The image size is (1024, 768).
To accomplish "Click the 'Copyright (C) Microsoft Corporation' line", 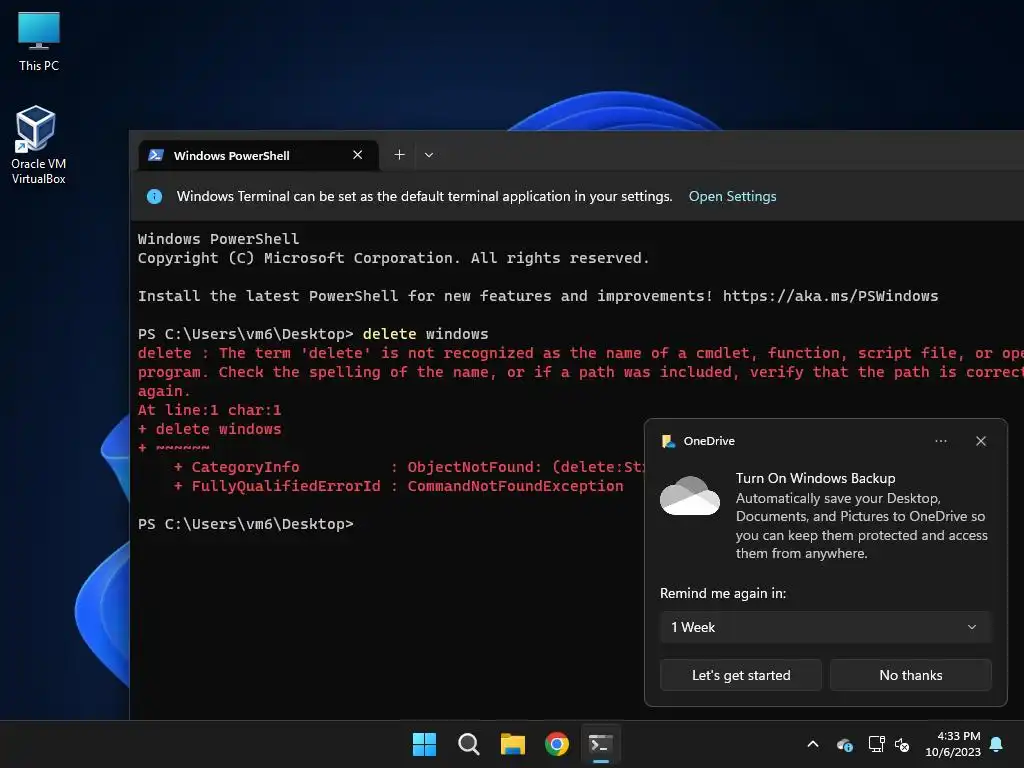I will [x=394, y=258].
